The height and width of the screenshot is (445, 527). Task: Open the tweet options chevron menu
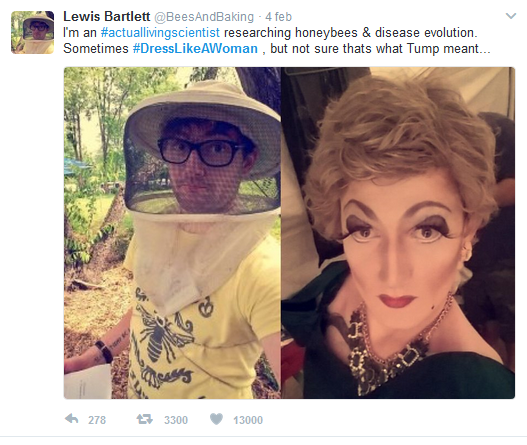pos(511,16)
